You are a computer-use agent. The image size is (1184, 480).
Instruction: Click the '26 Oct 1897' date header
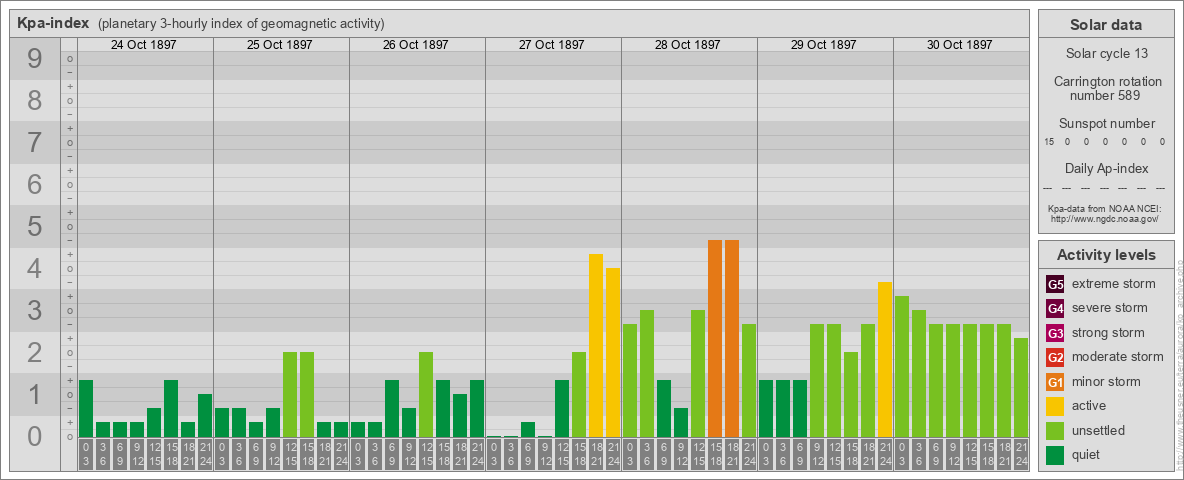coord(415,45)
